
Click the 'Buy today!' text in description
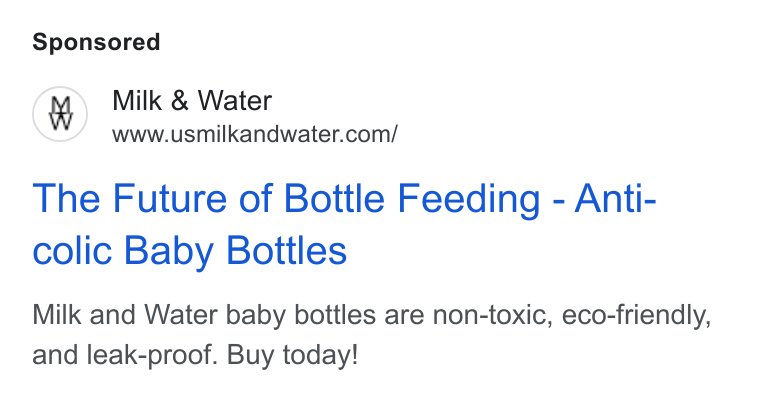tap(292, 355)
